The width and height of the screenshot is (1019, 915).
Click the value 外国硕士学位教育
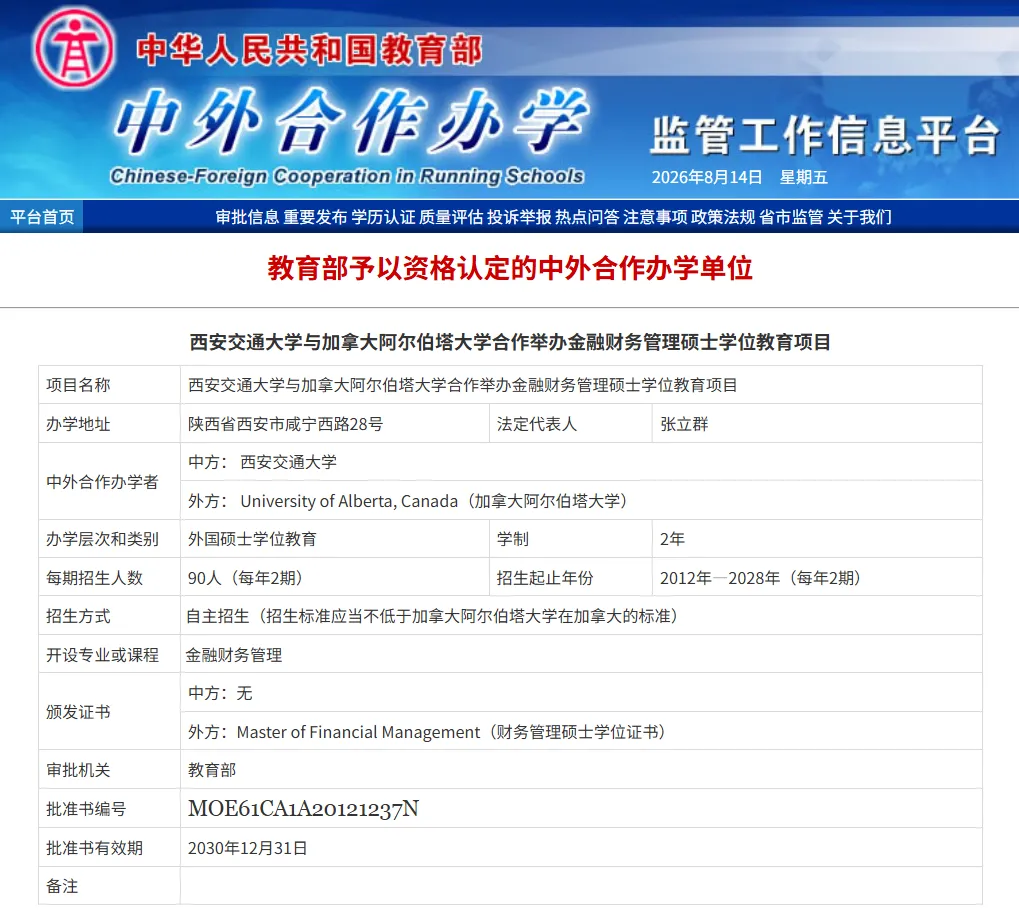(252, 539)
